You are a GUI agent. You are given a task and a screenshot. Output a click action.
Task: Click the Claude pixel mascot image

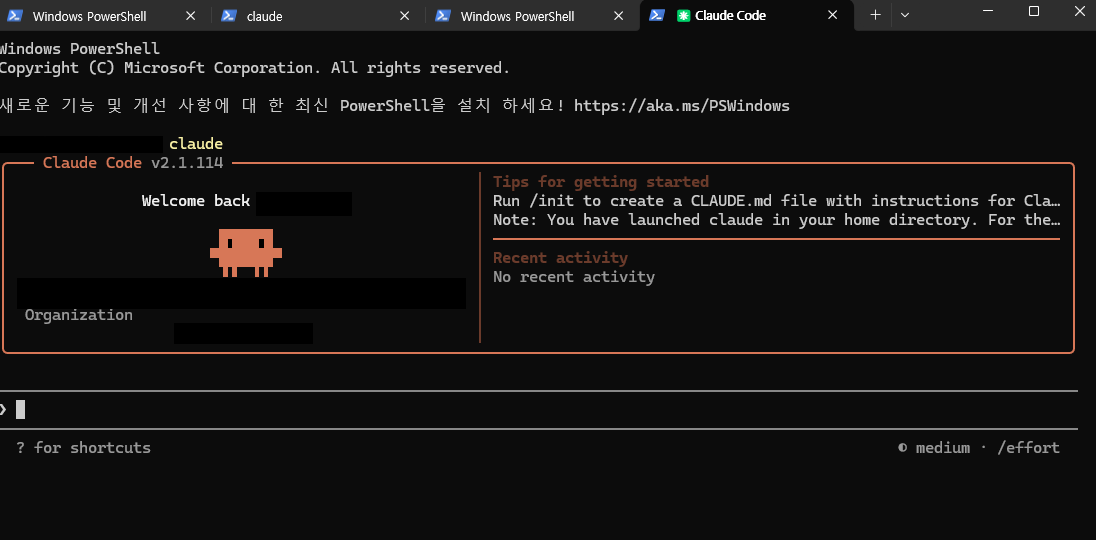[x=246, y=252]
